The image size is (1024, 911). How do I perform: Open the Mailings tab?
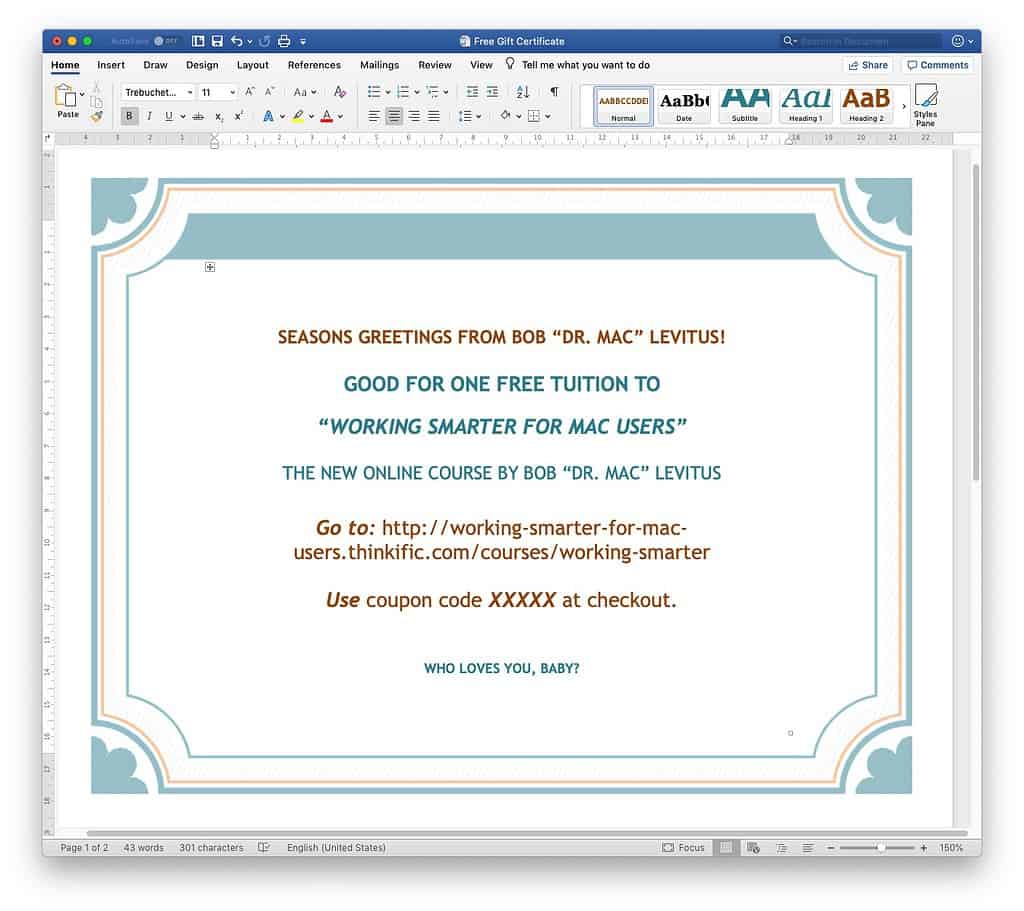(x=379, y=65)
